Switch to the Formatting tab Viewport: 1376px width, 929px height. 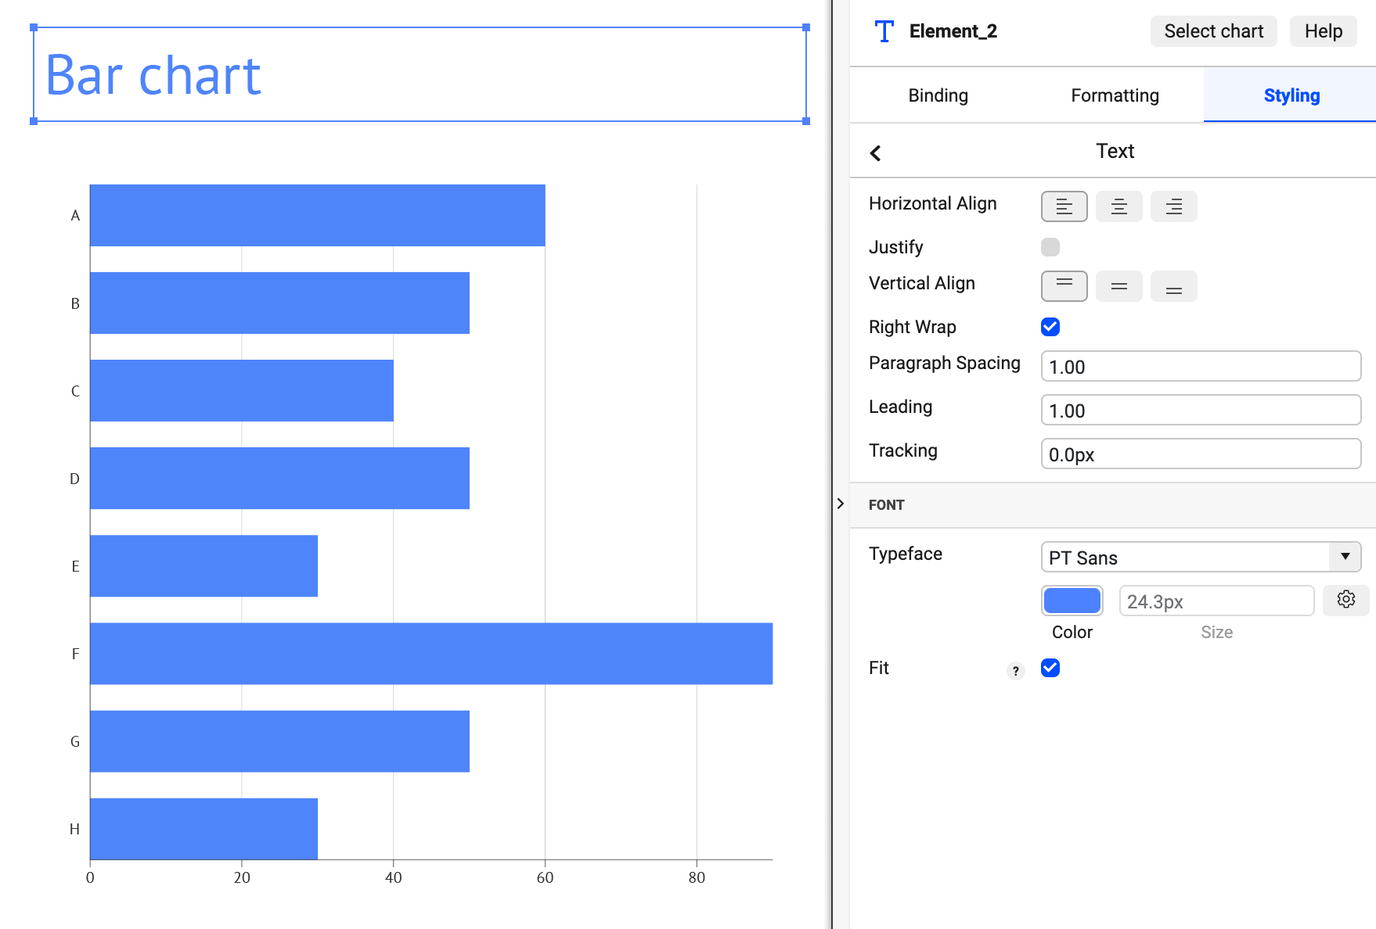[1114, 95]
